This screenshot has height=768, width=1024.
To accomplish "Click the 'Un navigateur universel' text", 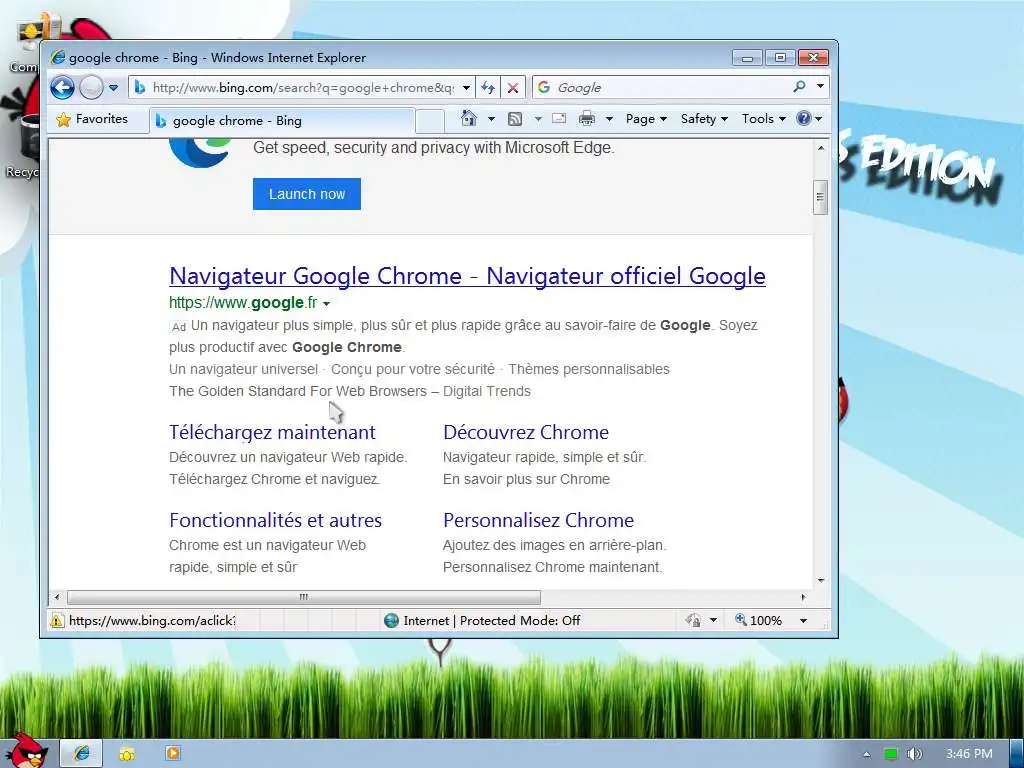I will point(244,369).
